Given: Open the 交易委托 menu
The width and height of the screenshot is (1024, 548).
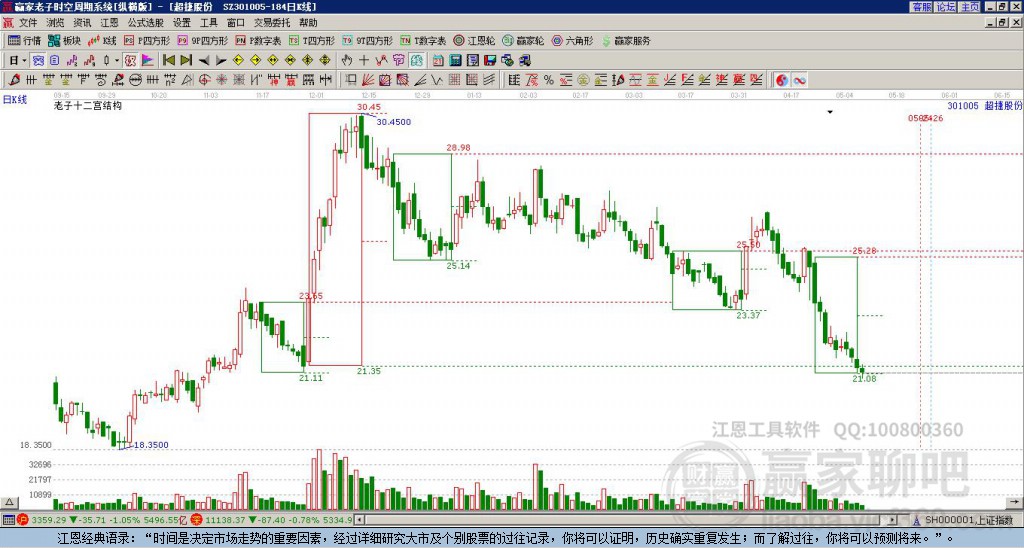Looking at the screenshot, I should point(272,23).
